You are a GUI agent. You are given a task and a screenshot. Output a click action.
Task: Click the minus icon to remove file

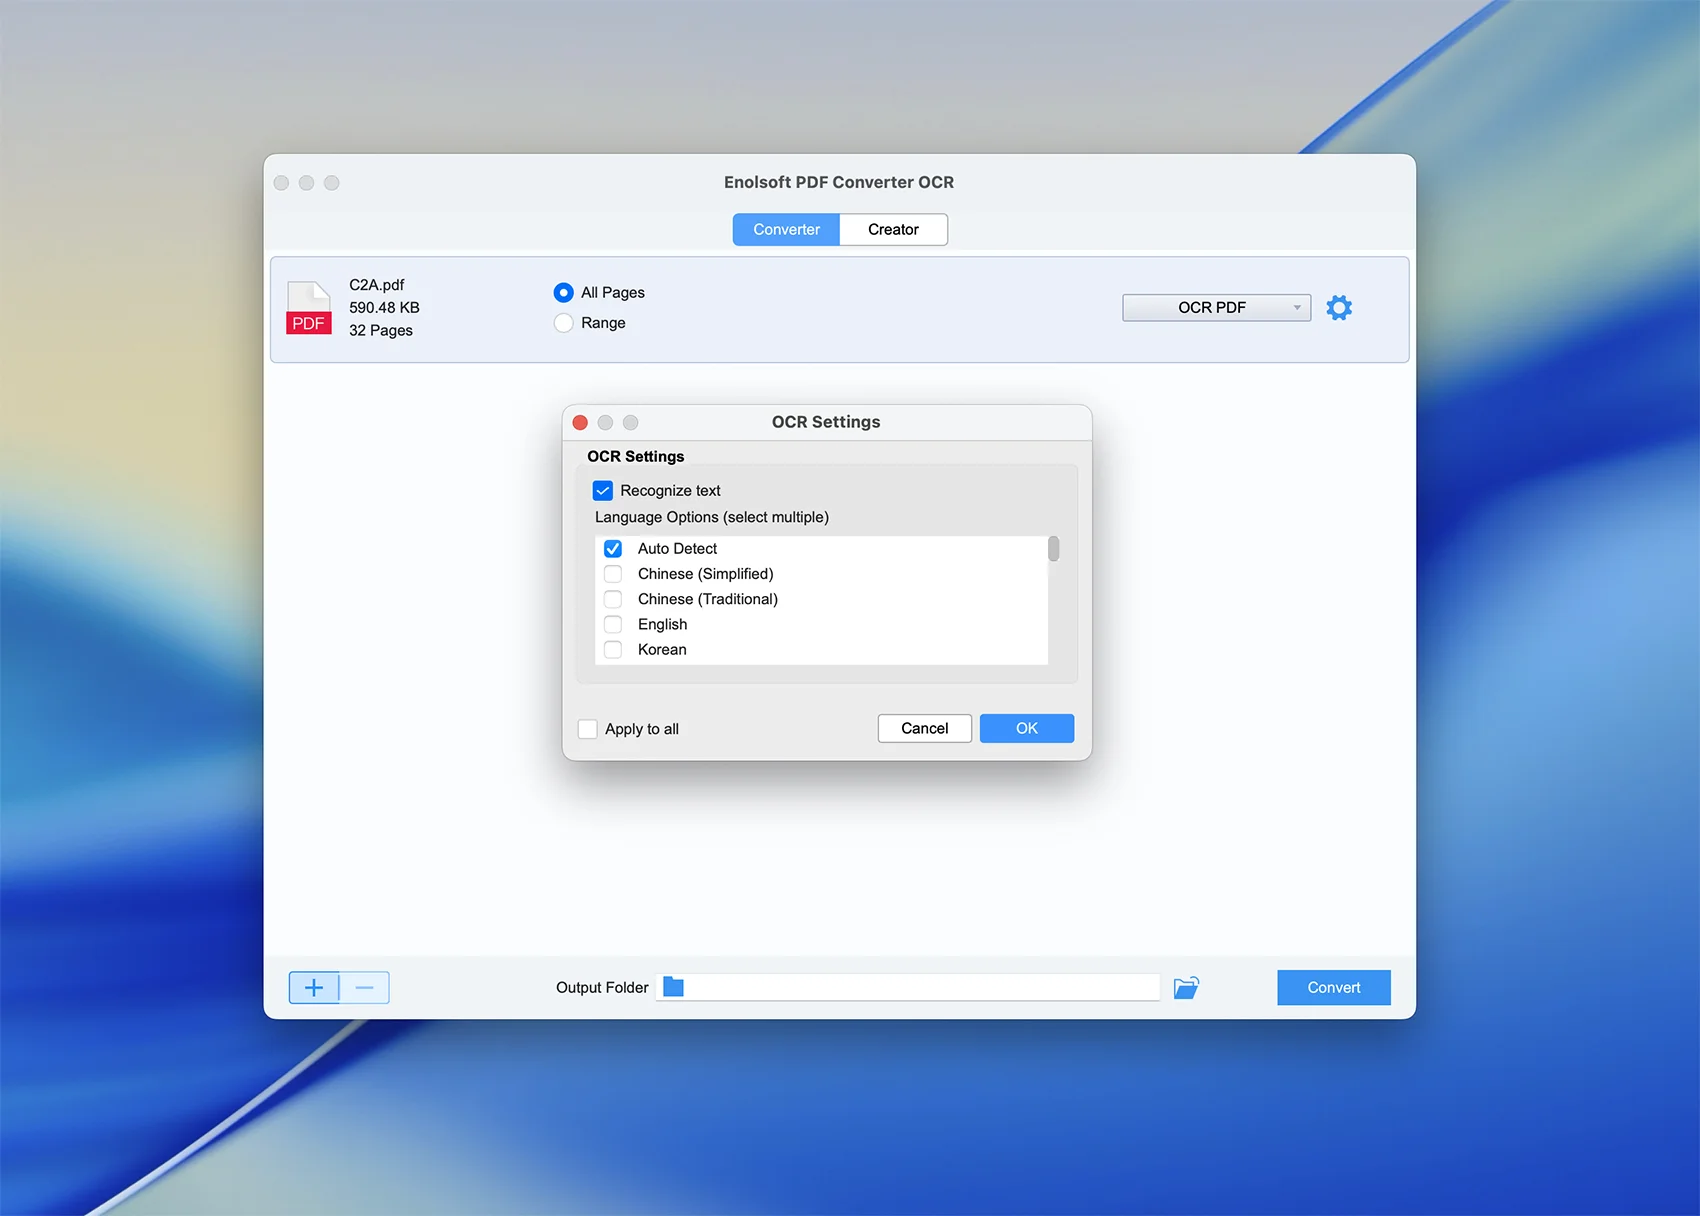coord(365,988)
